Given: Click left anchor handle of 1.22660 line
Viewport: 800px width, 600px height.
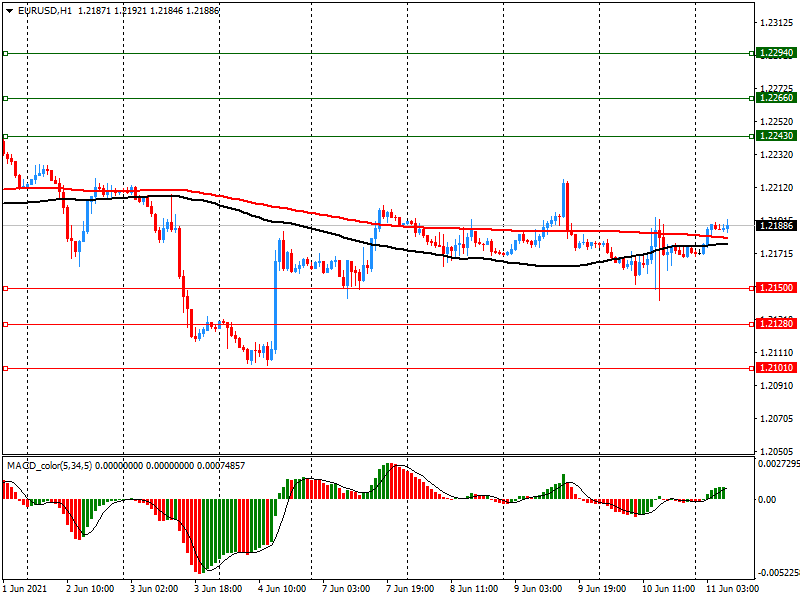Looking at the screenshot, I should (6, 98).
